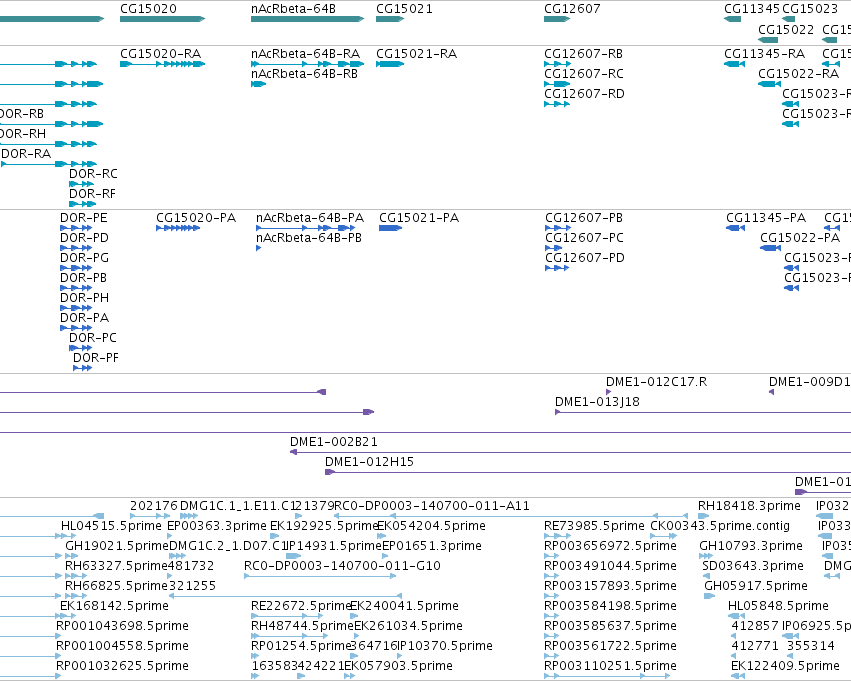Select EST RP003656972.5prime label
This screenshot has height=681, width=851.
[611, 546]
